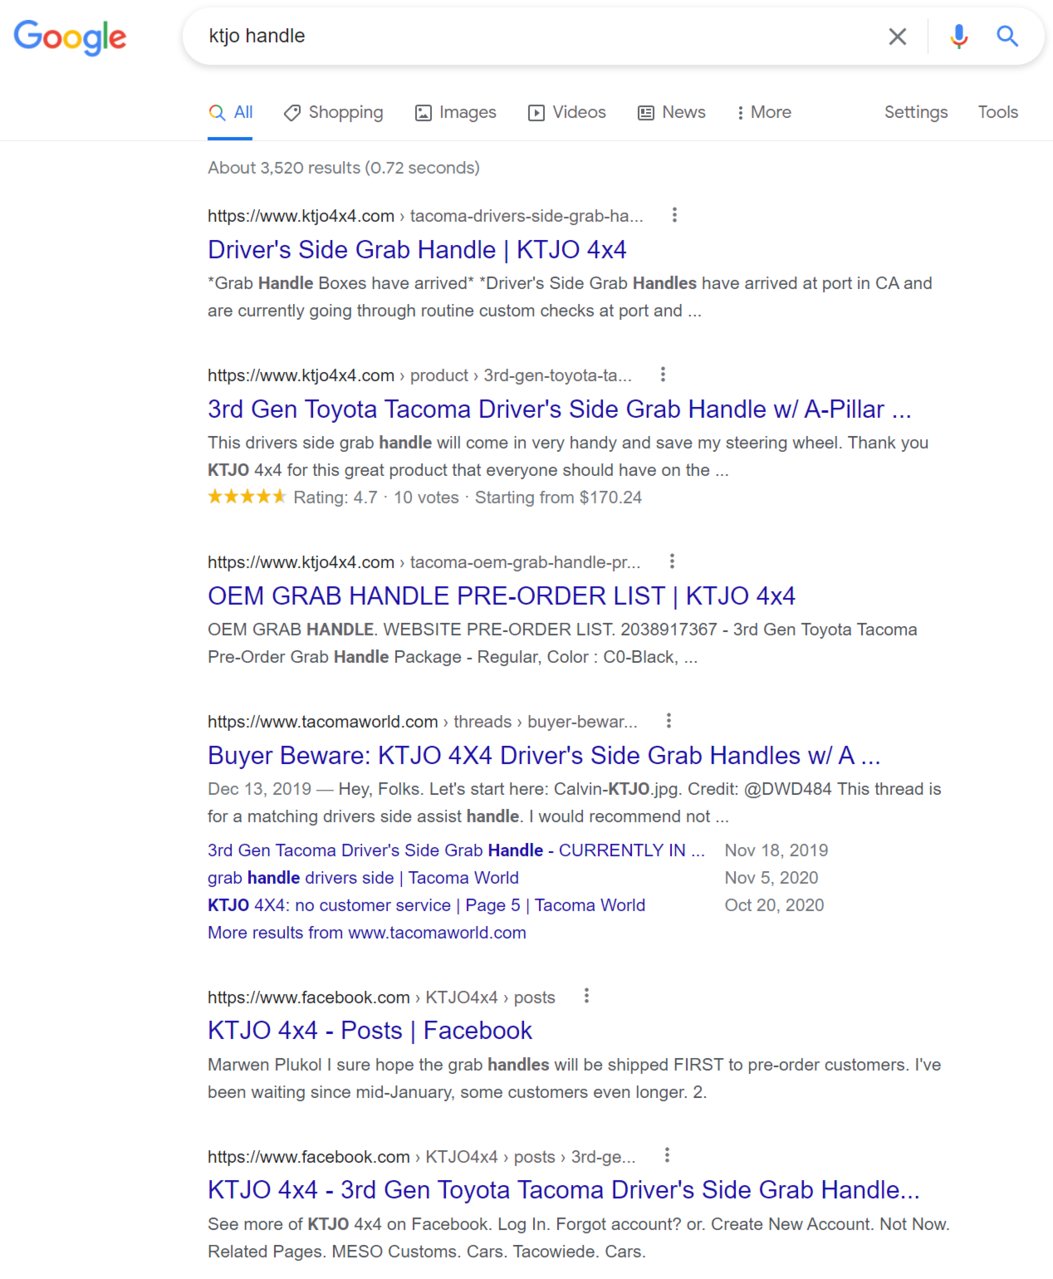Viewport: 1053px width, 1279px height.
Task: Open three-dot menu for the last Facebook result
Action: point(667,1156)
